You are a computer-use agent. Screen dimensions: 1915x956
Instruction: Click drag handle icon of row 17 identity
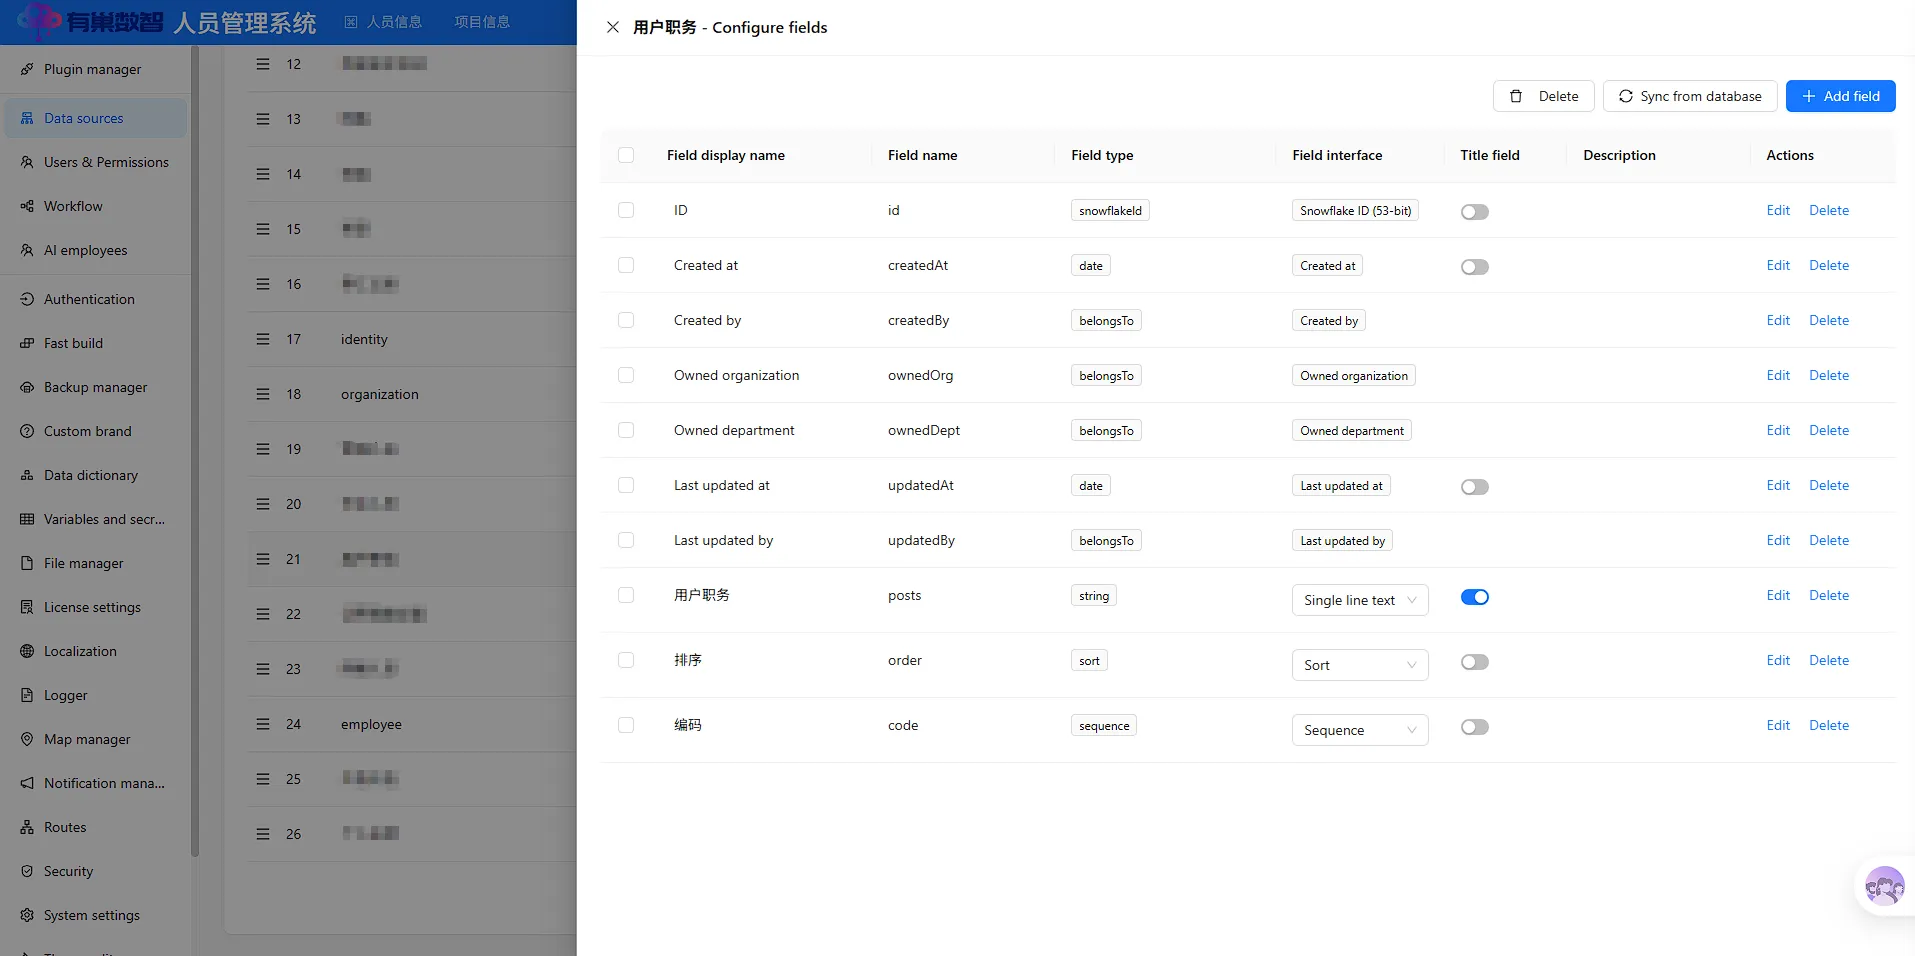point(263,339)
